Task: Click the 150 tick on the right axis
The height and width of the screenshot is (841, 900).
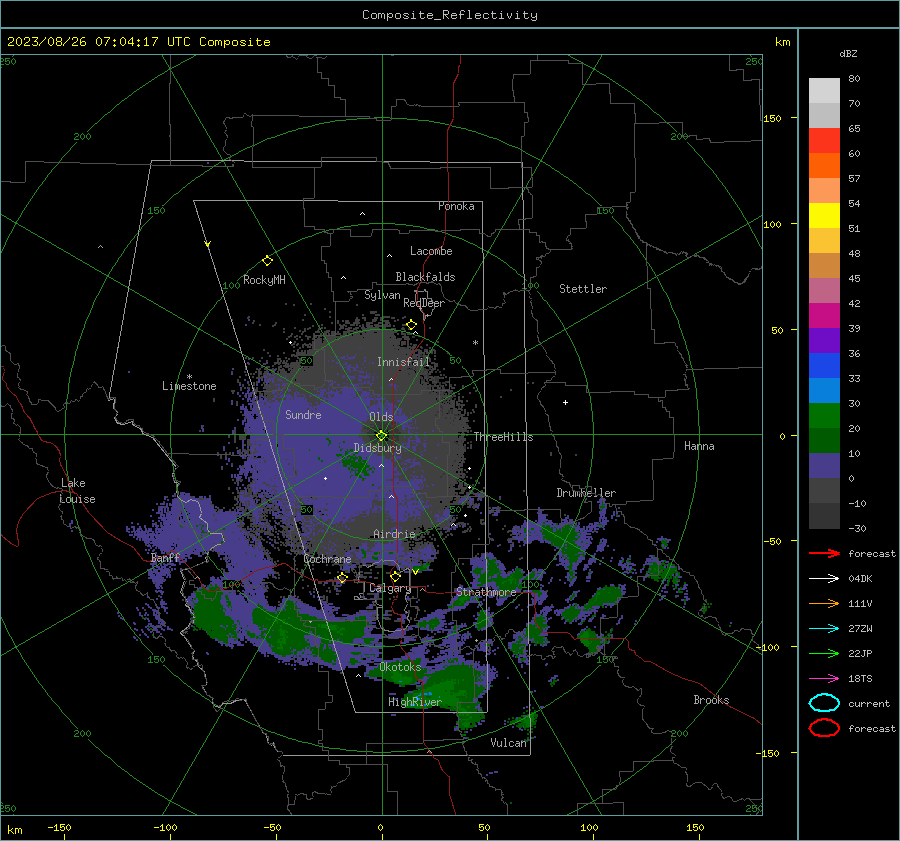Action: pos(773,118)
